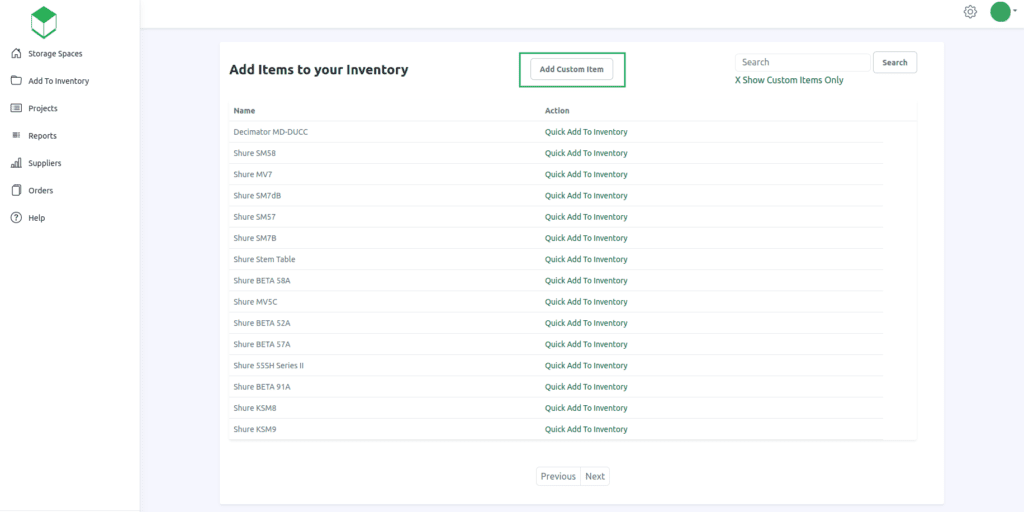Quick add Shure BETA 52A to inventory

(586, 323)
